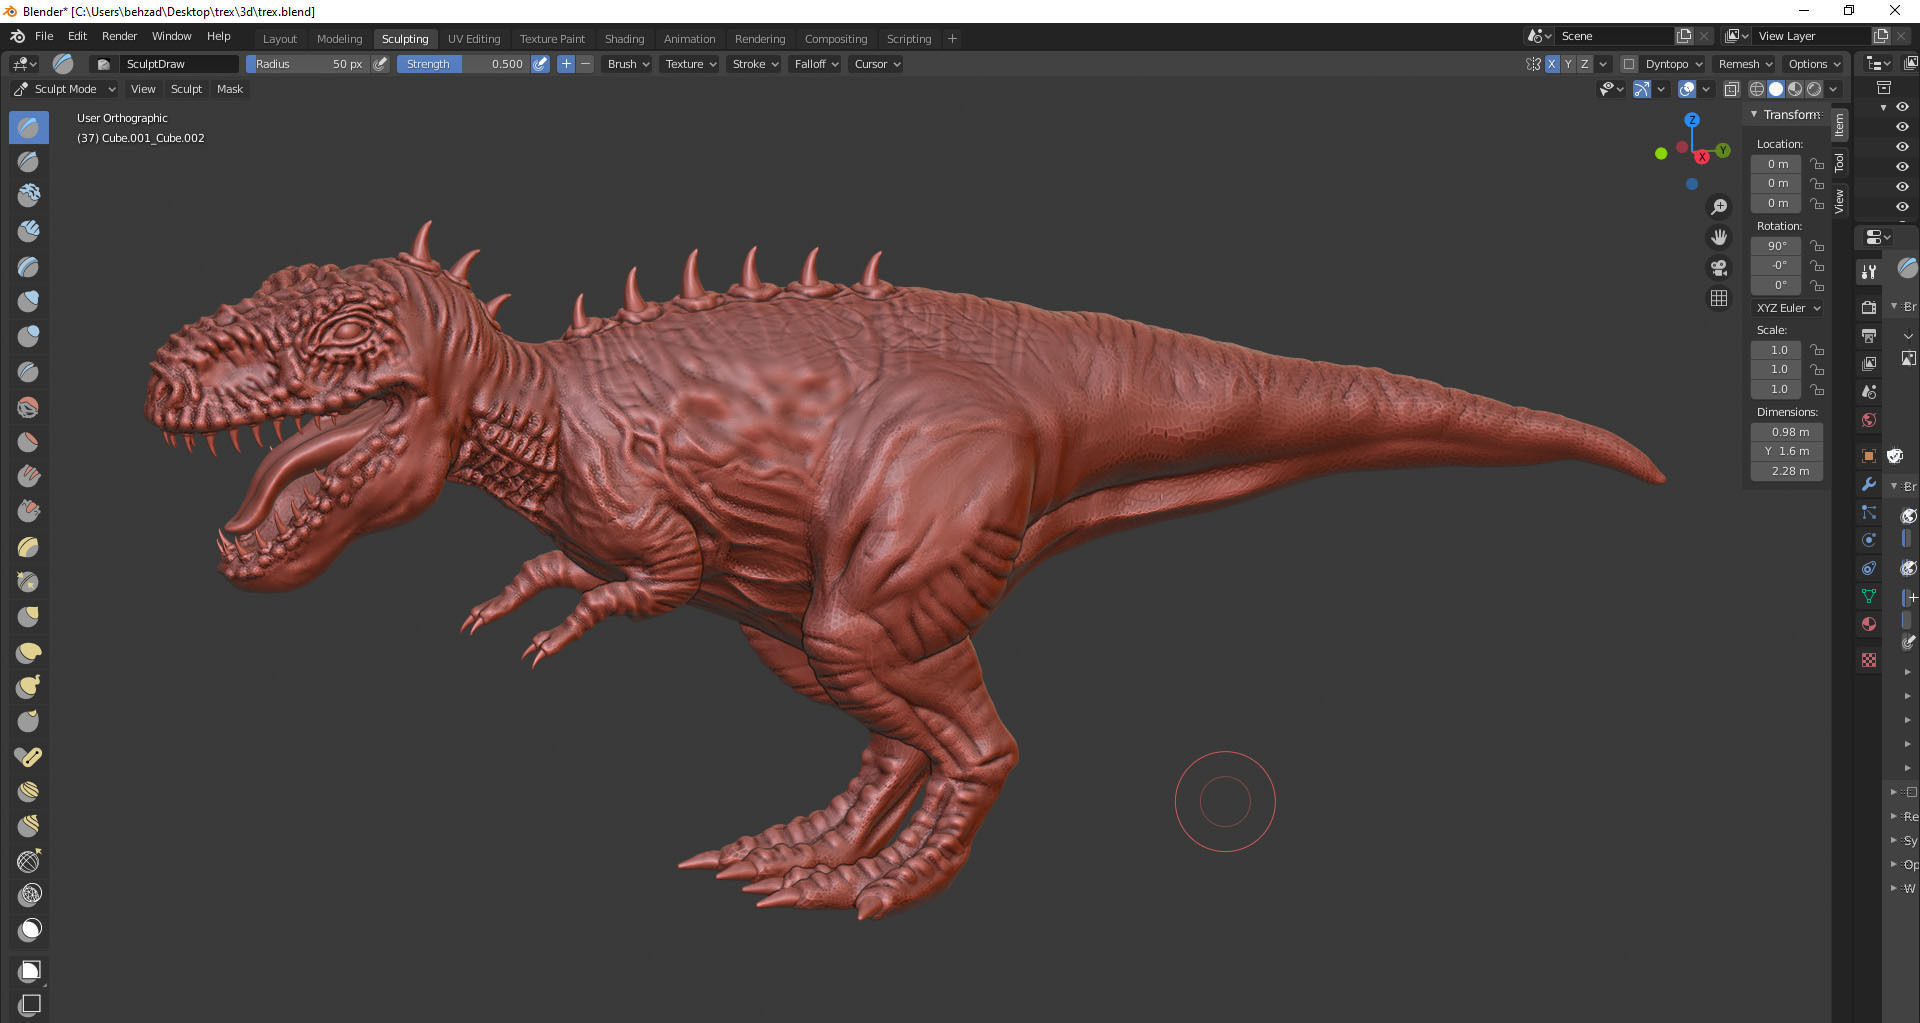This screenshot has width=1920, height=1023.
Task: Select the Inflate brush tool
Action: [29, 301]
